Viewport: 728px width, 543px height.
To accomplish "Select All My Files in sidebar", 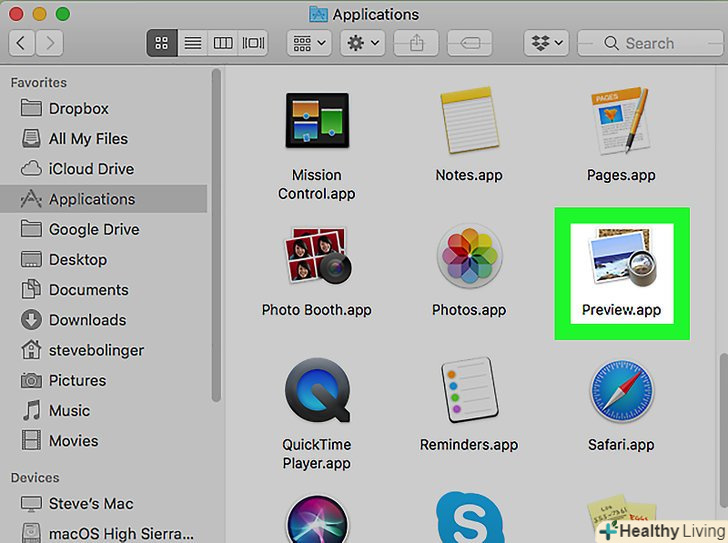I will tap(104, 139).
